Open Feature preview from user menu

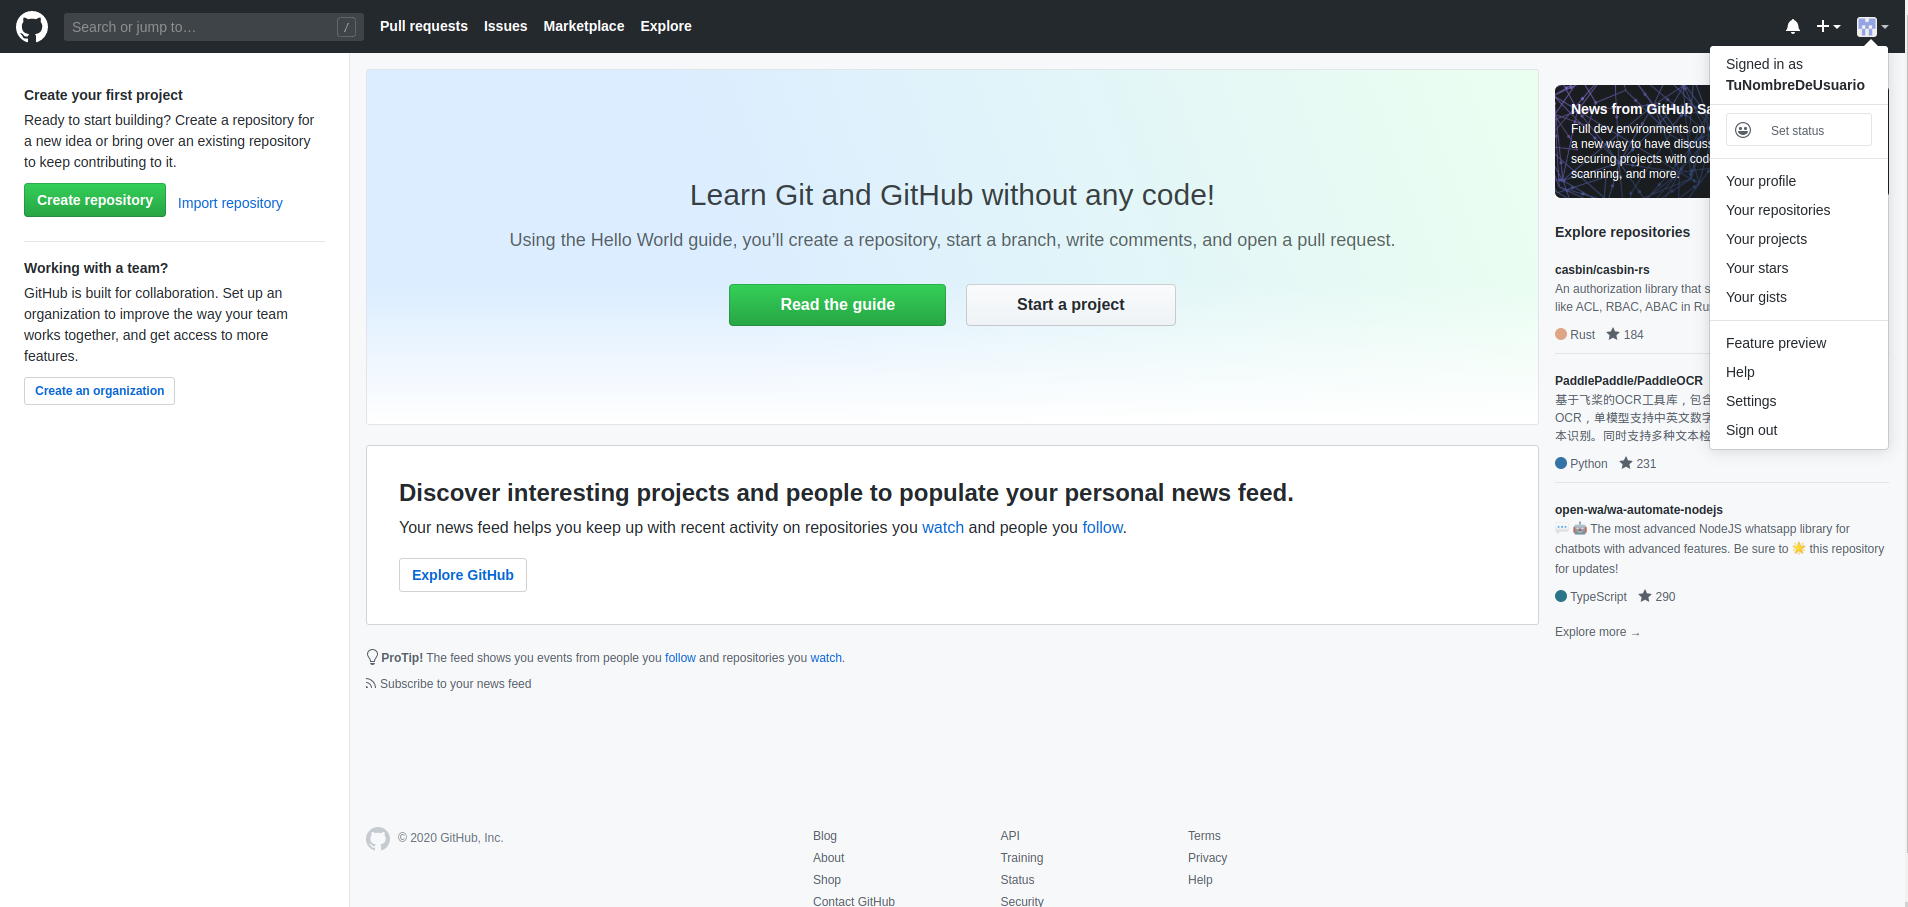[x=1799, y=343]
